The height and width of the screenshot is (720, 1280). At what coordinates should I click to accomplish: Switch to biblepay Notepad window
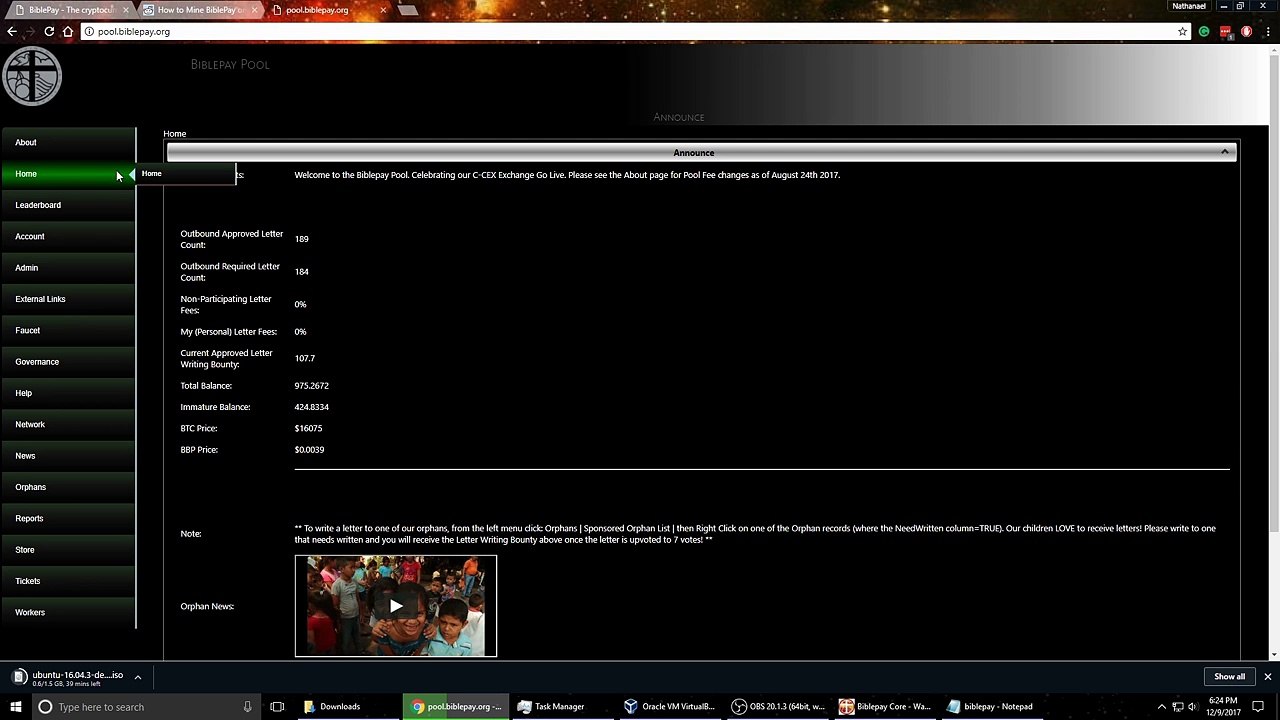coord(992,707)
